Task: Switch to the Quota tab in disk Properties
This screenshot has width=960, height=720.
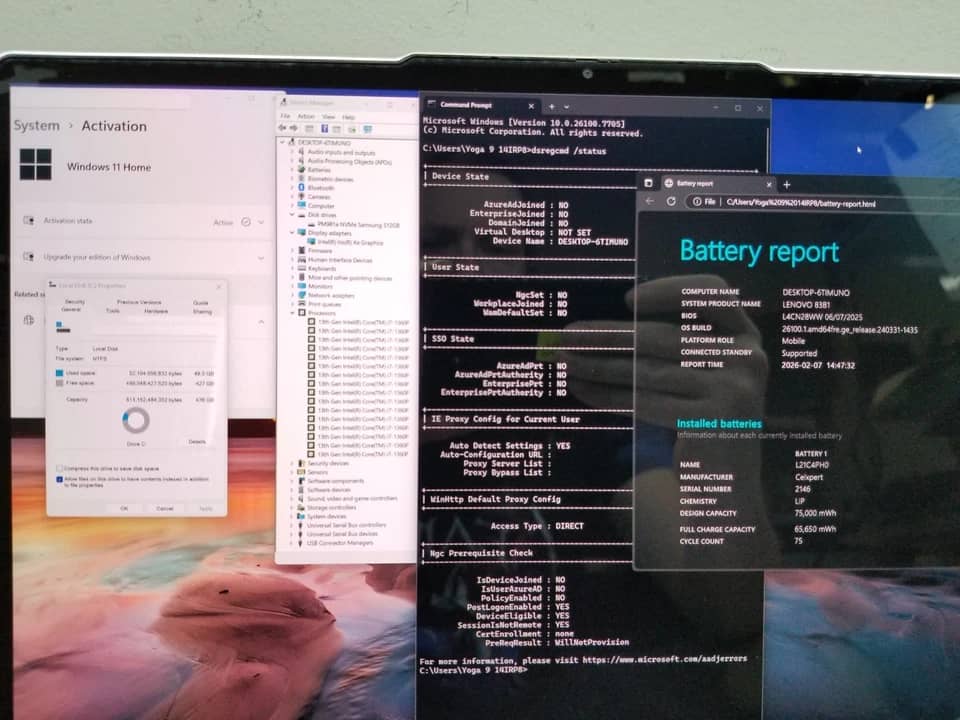Action: click(201, 302)
